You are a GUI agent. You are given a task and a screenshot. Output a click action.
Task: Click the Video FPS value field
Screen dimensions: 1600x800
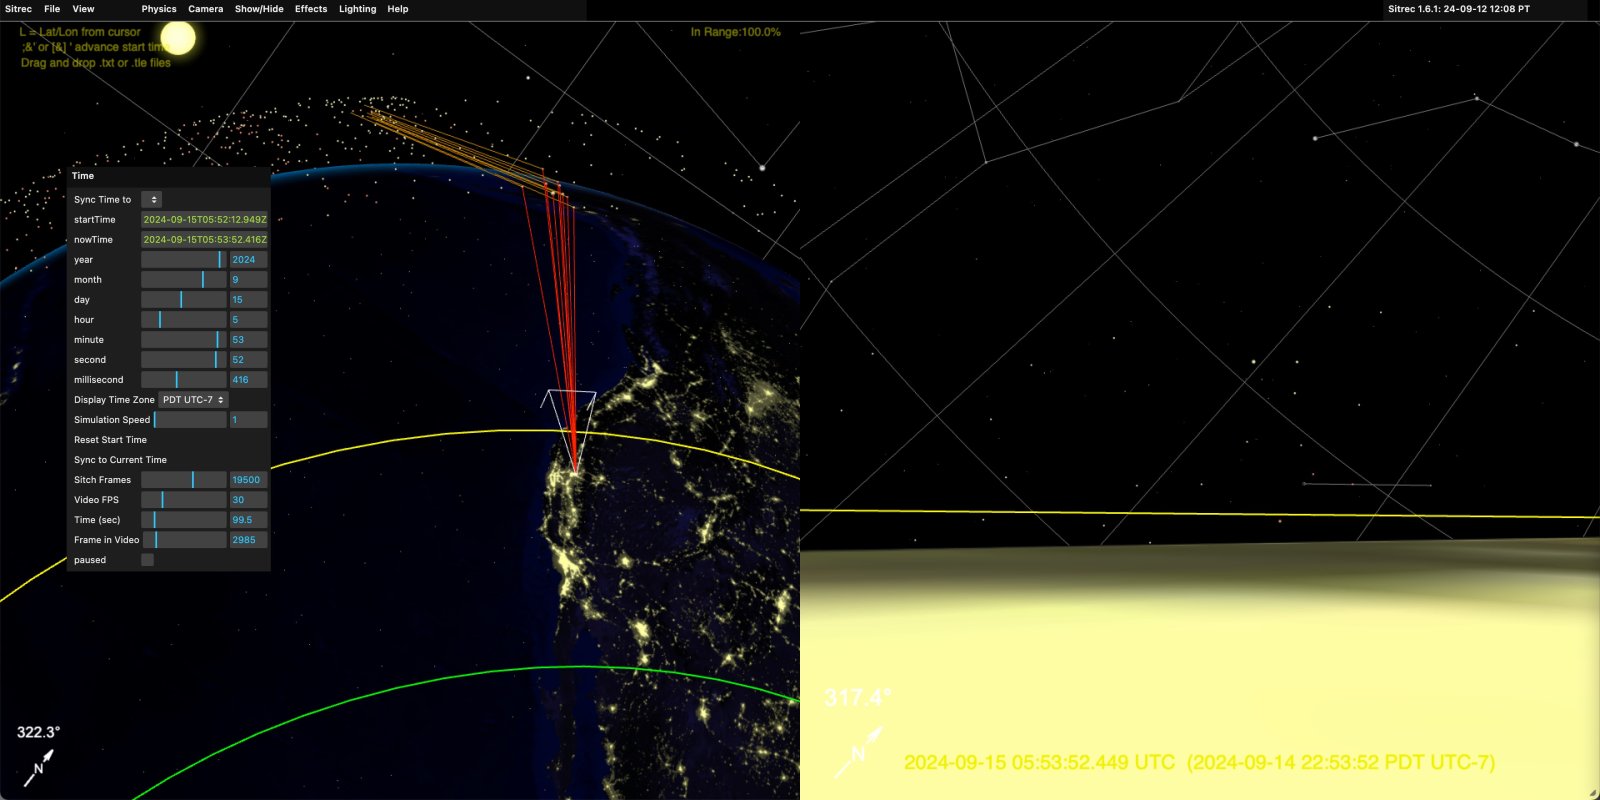point(248,500)
